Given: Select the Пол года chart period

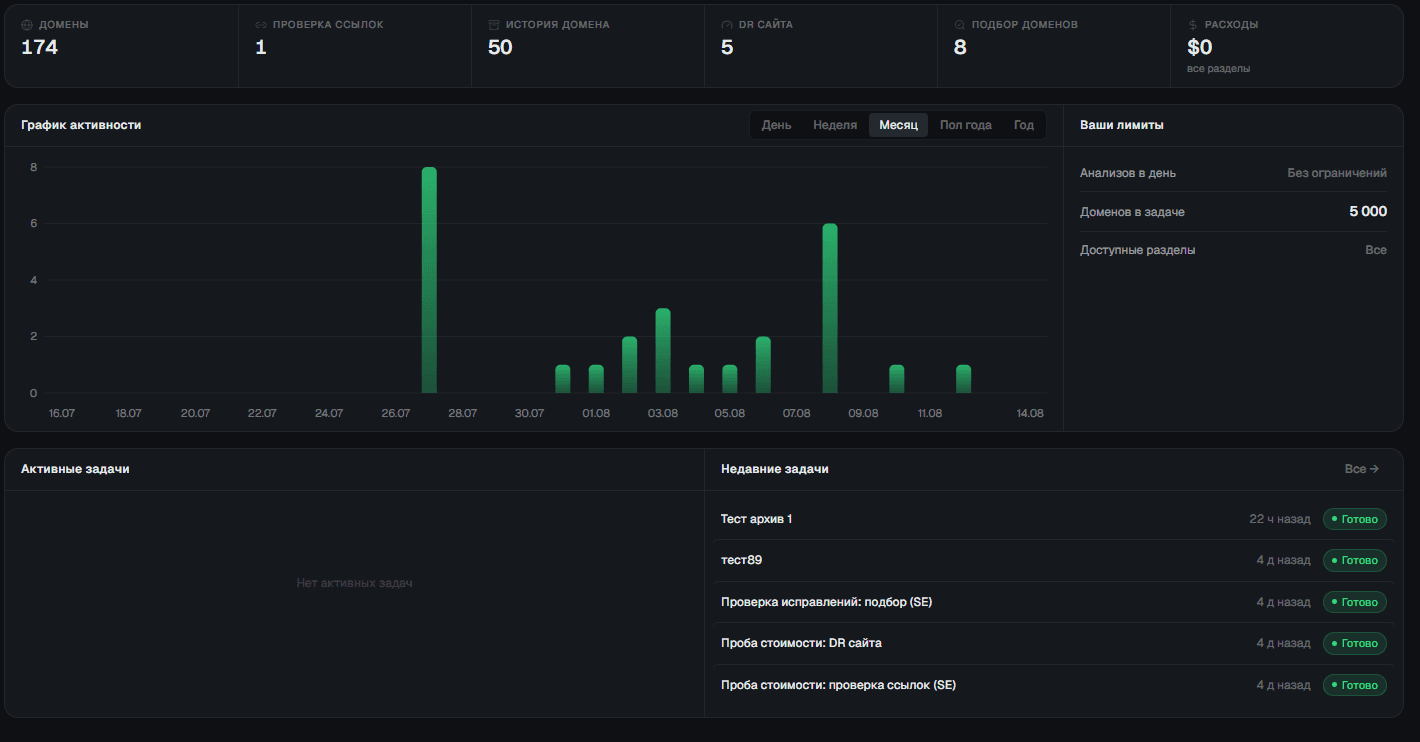Looking at the screenshot, I should coord(966,125).
